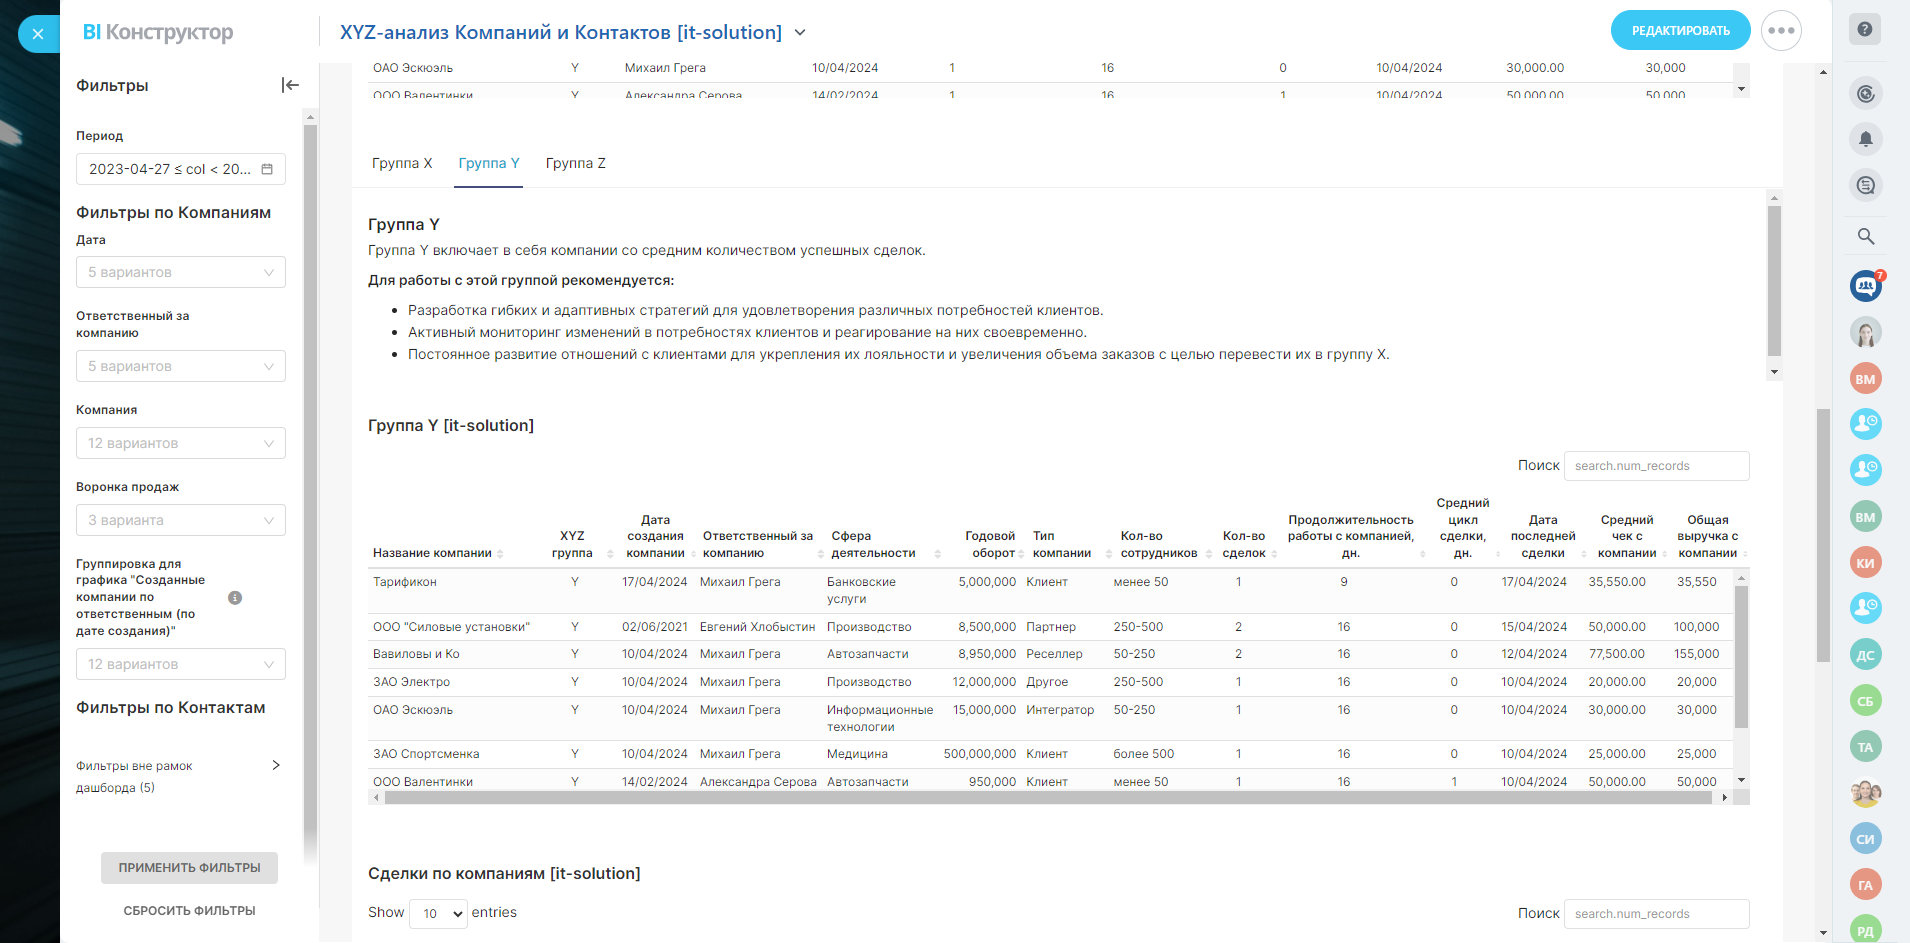1910x943 pixels.
Task: Switch to the Группа X tab
Action: 402,163
